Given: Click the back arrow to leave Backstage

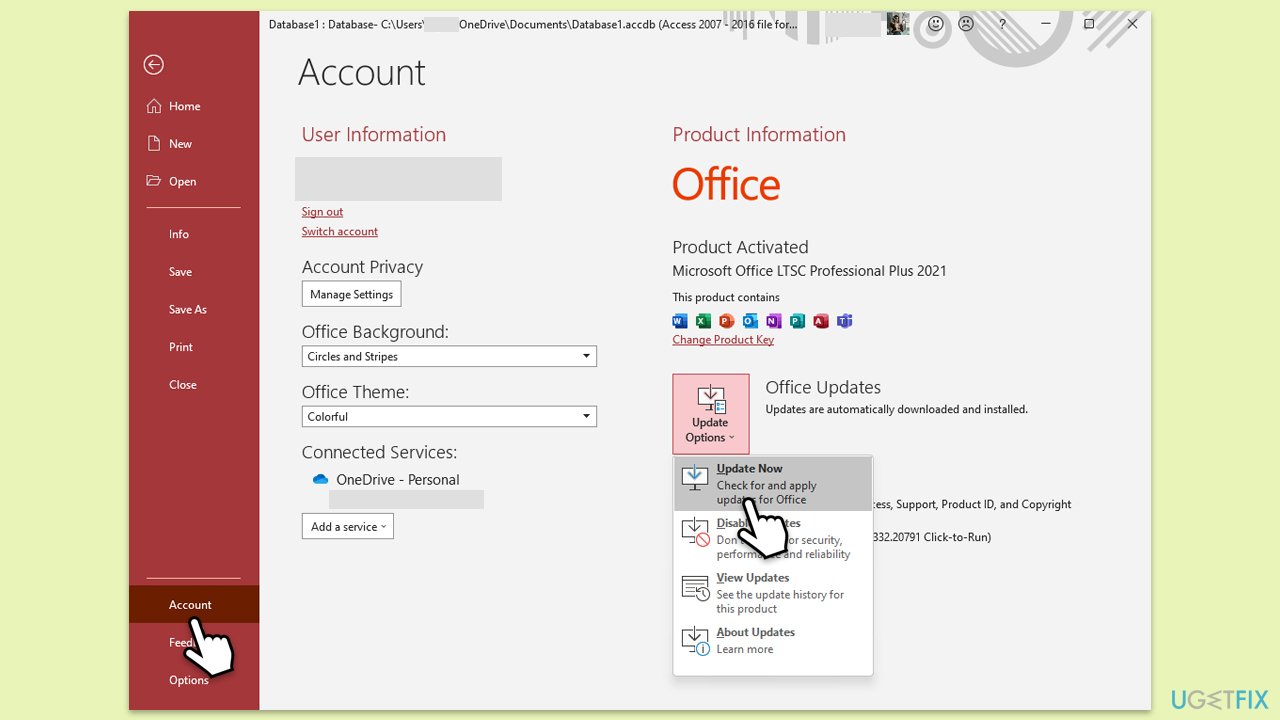Looking at the screenshot, I should [153, 65].
